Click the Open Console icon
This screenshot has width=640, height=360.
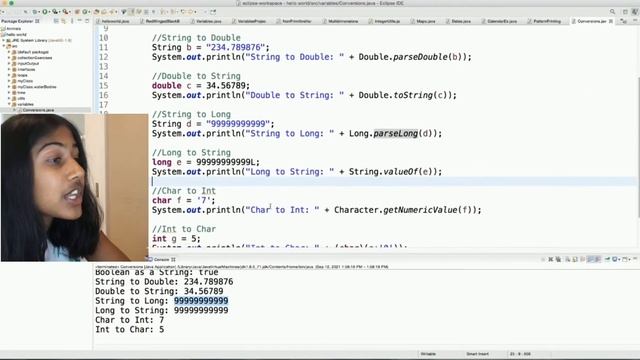(x=624, y=259)
